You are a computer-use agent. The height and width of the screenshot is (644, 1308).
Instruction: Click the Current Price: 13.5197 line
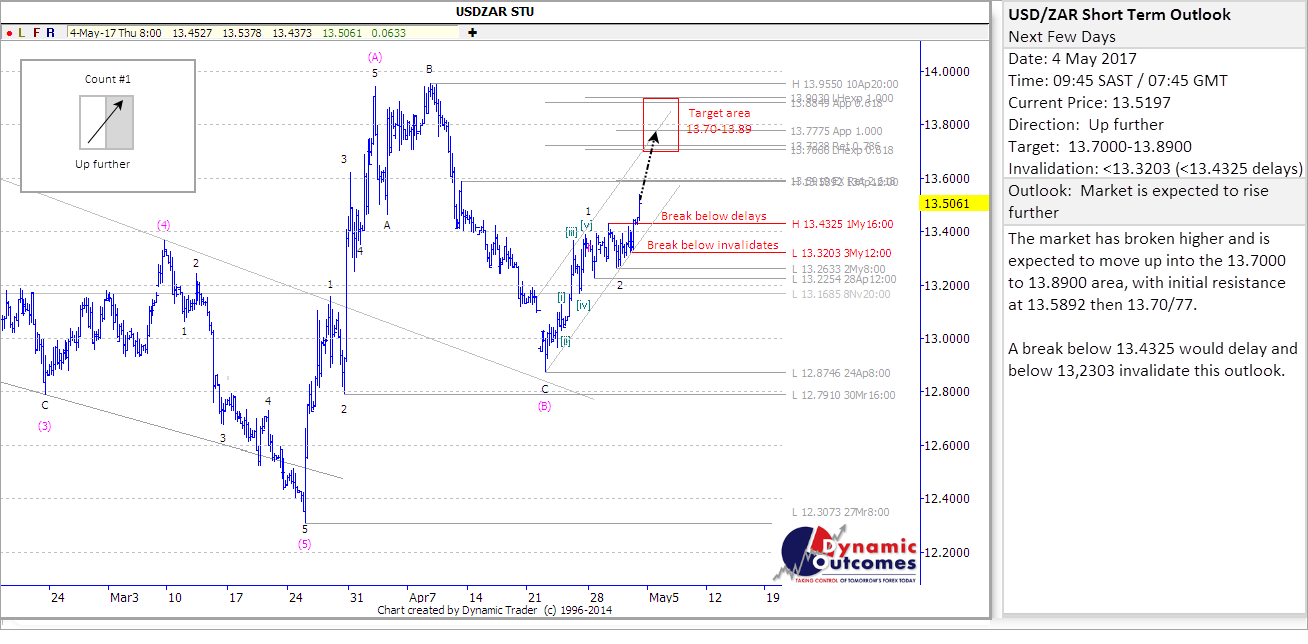[x=1088, y=103]
